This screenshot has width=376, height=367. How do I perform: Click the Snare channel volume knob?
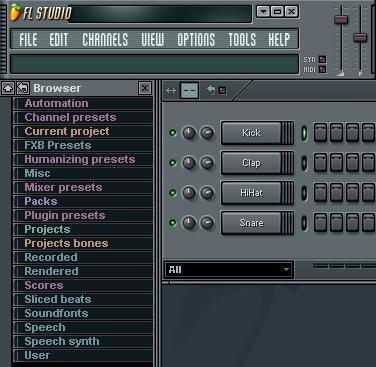(207, 223)
